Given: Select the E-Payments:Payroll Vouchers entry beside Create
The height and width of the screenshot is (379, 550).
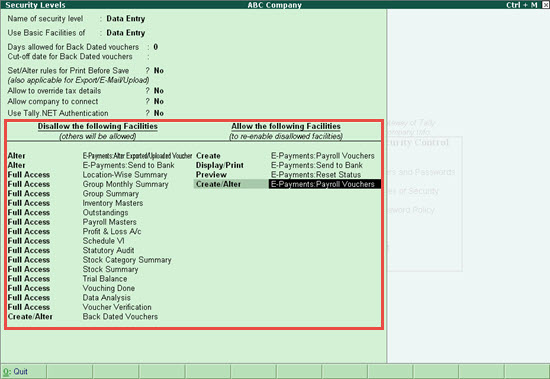Looking at the screenshot, I should 323,156.
